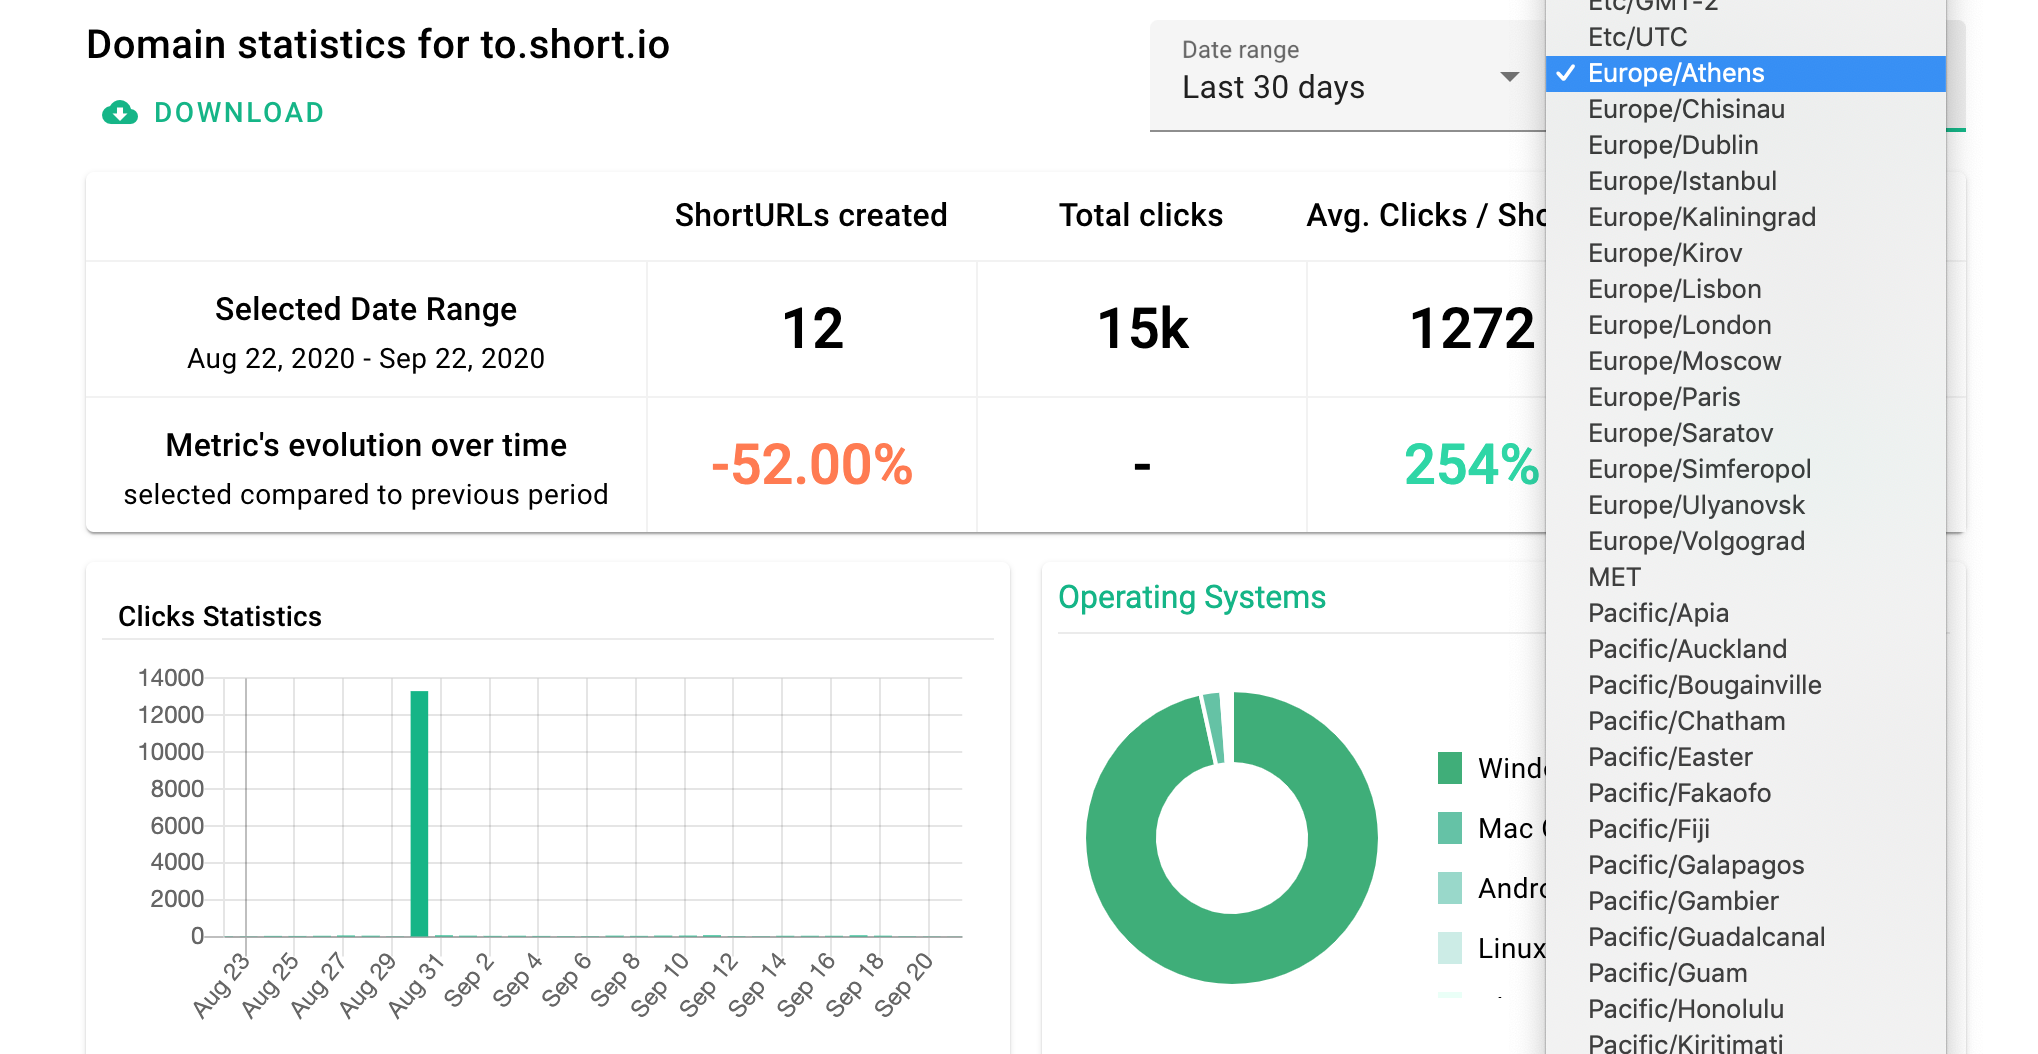Select Europe/Istanbul timezone option
Viewport: 2038px width, 1054px height.
coord(1682,181)
